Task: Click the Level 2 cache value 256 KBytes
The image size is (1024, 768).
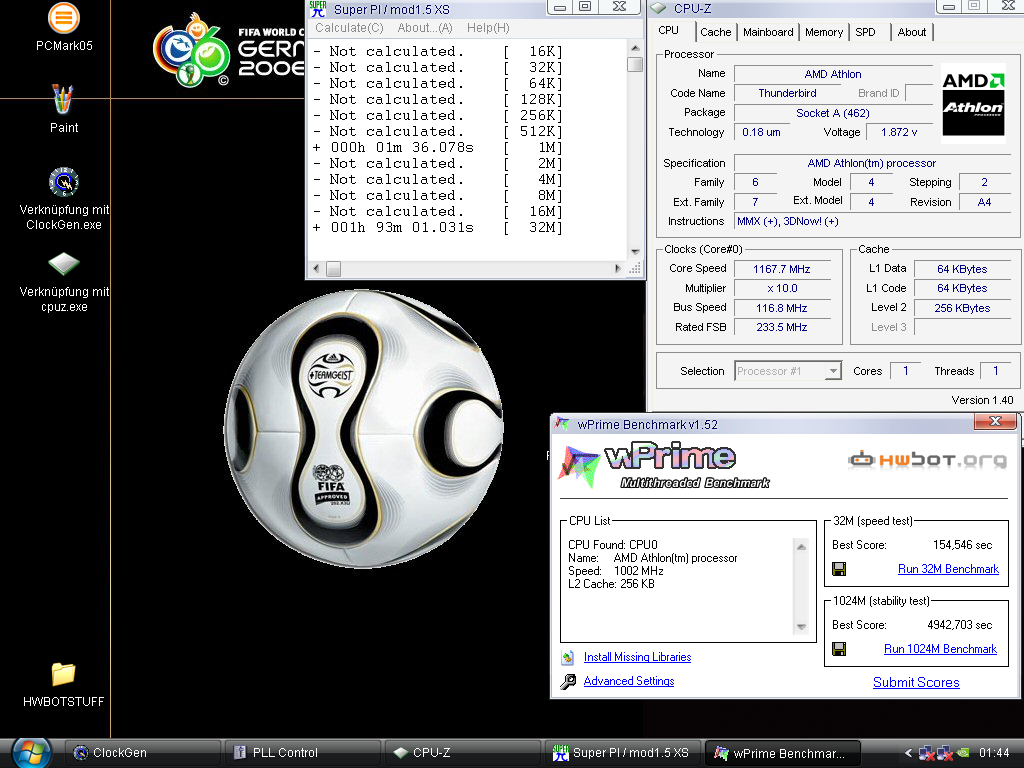Action: [x=962, y=308]
